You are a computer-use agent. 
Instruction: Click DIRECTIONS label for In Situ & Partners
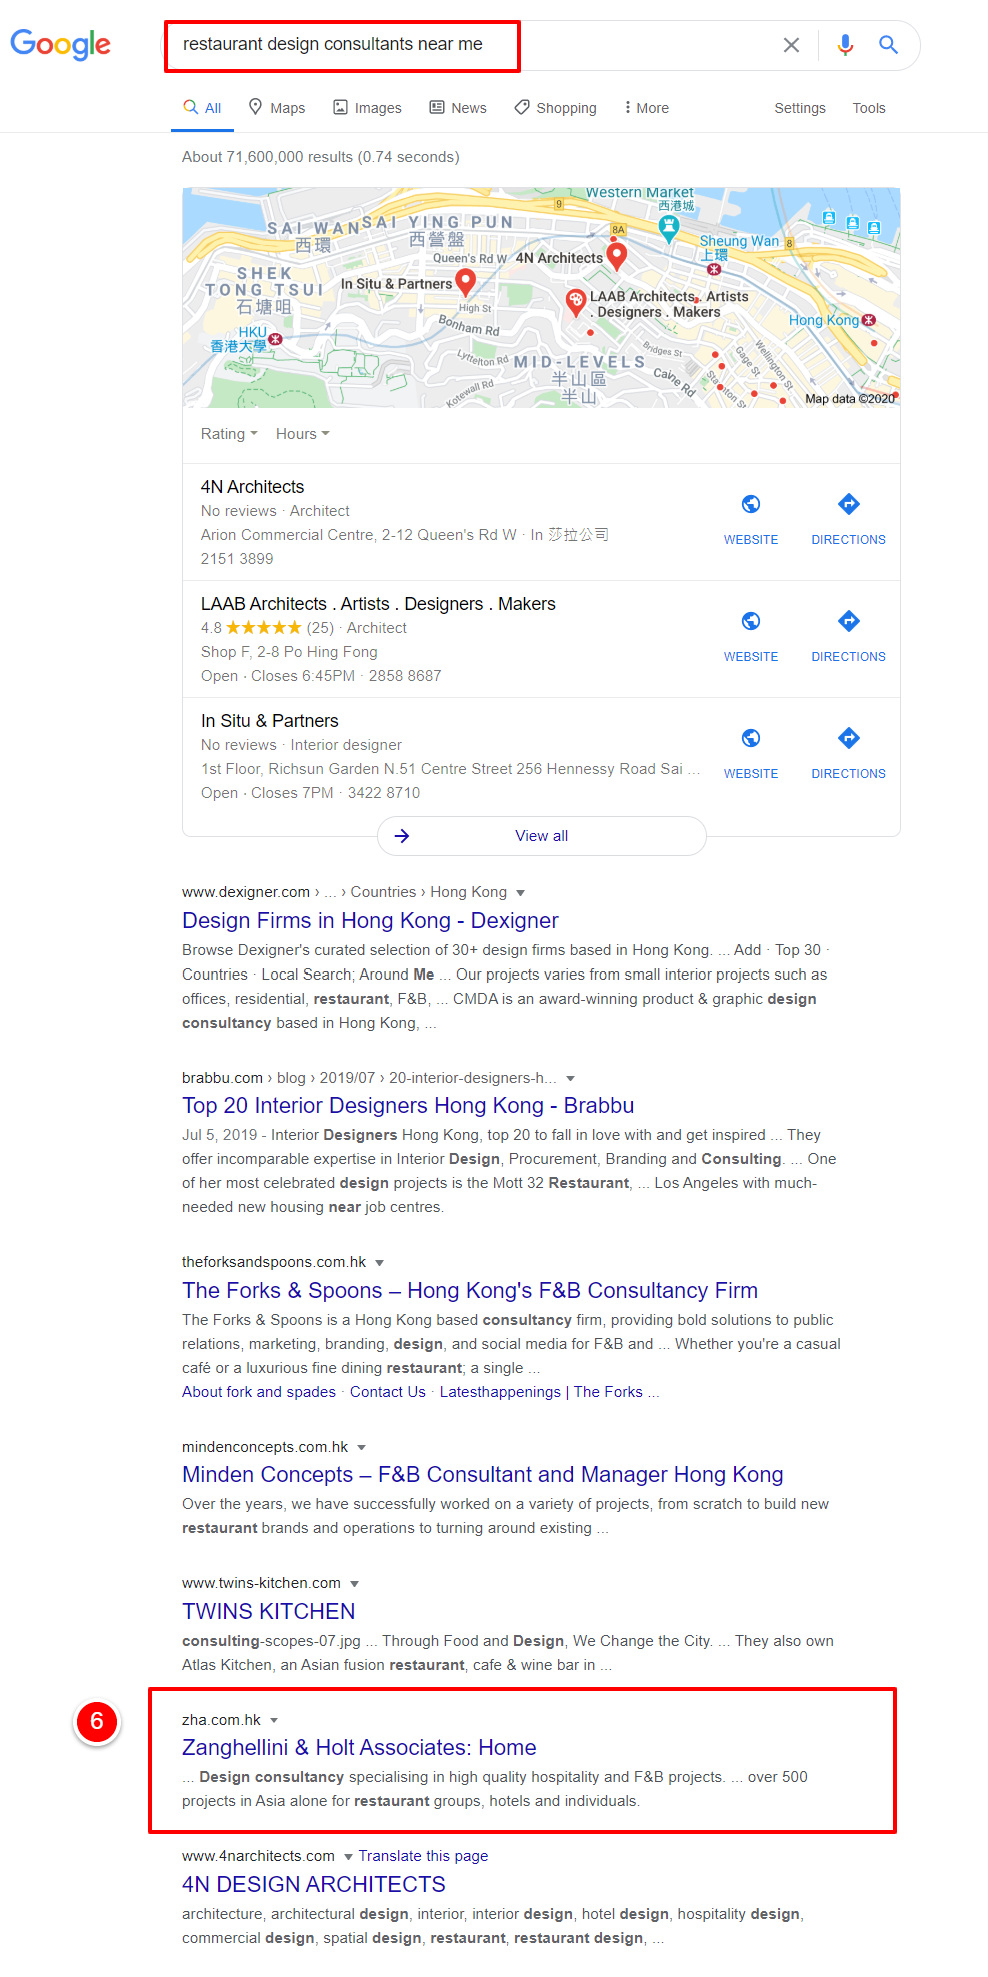click(x=849, y=774)
